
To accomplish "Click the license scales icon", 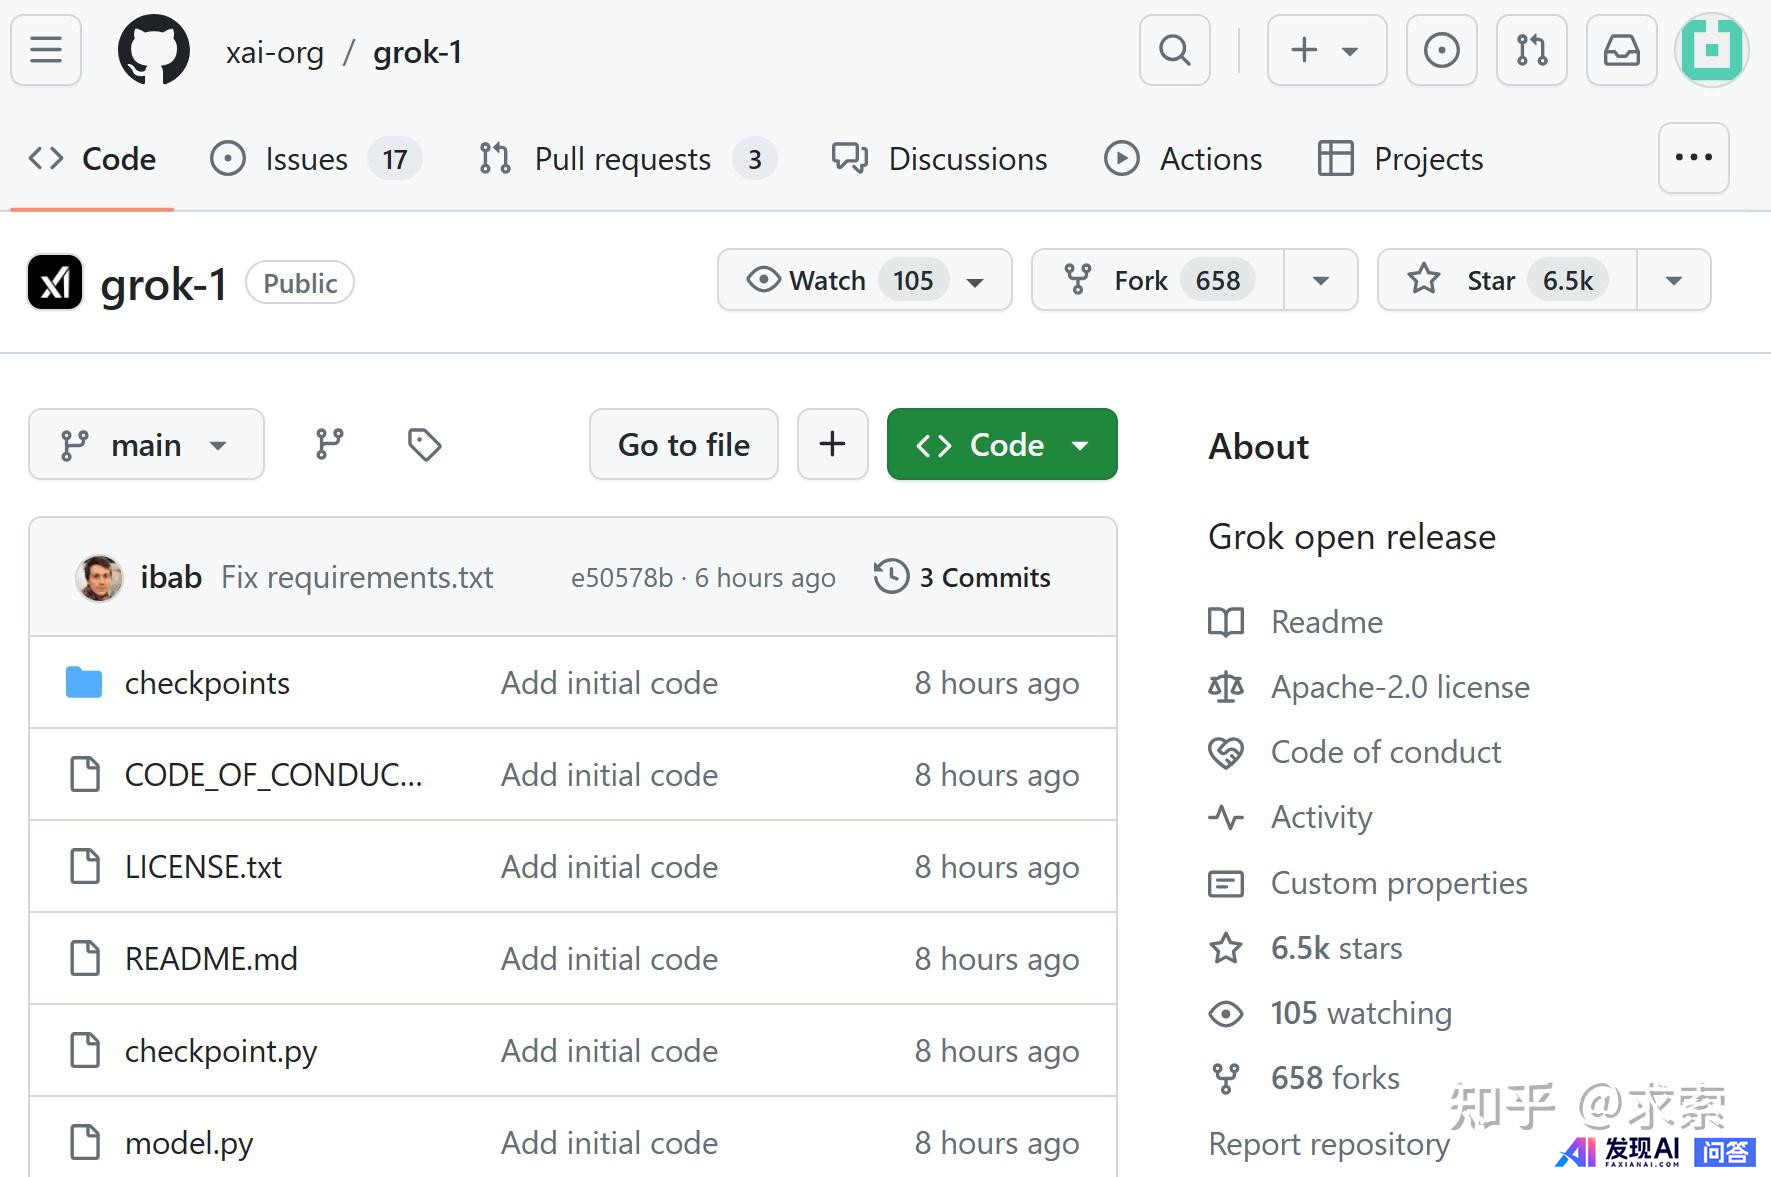I will pyautogui.click(x=1226, y=687).
